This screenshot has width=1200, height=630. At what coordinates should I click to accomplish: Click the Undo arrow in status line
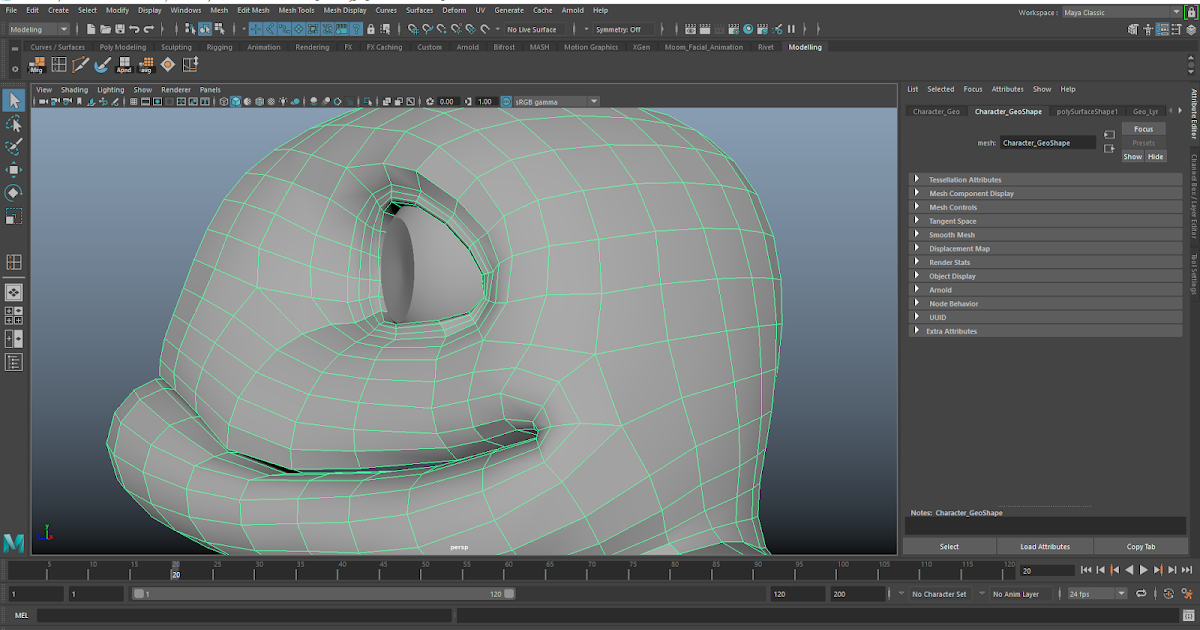click(x=134, y=30)
